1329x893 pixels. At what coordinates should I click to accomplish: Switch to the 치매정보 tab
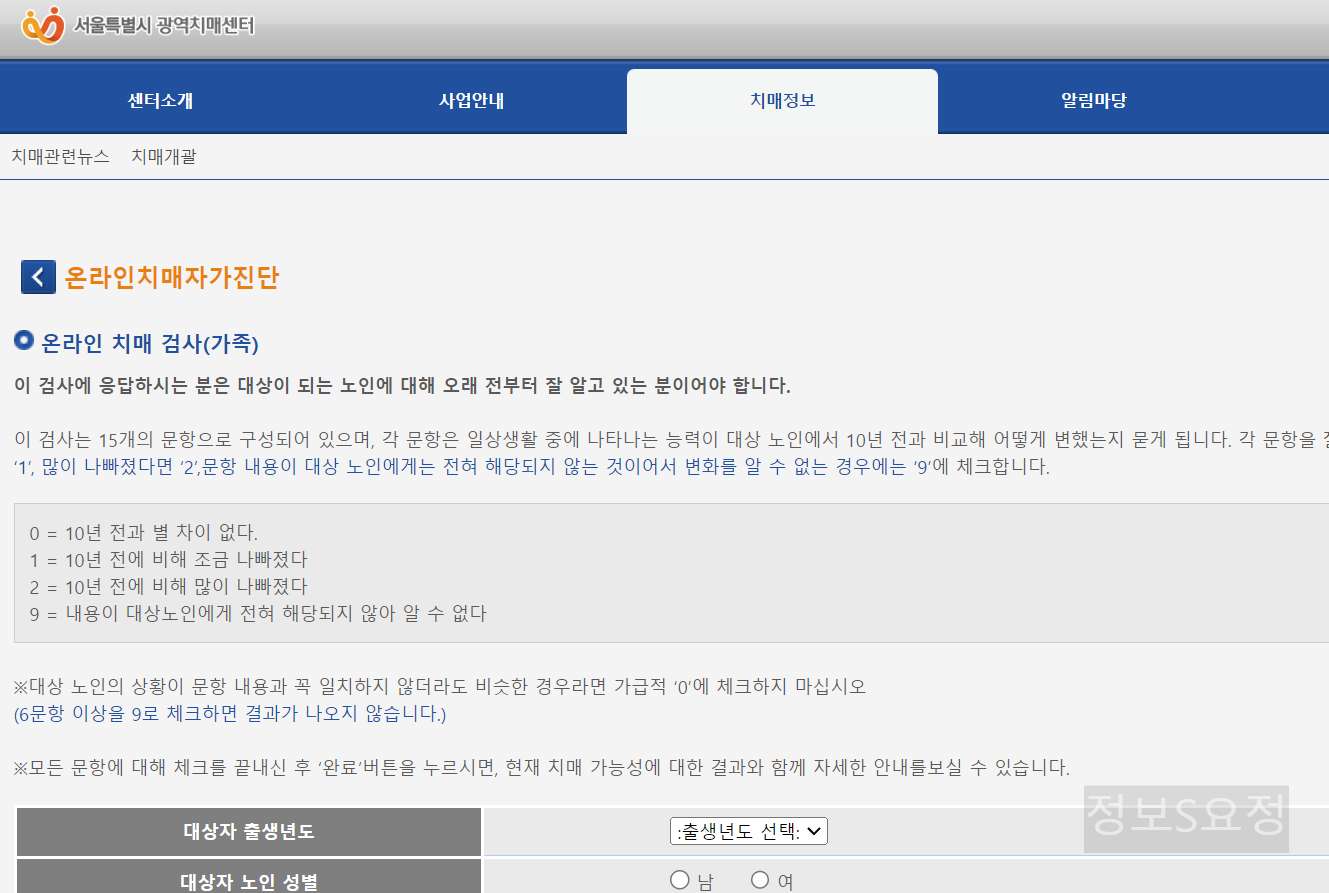pos(782,99)
